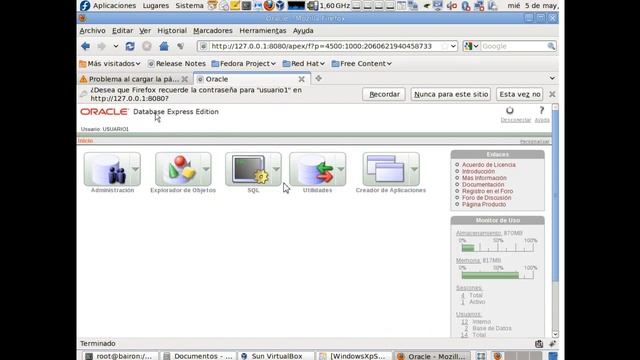Click the Oracle logo
640x360 pixels.
pos(104,112)
